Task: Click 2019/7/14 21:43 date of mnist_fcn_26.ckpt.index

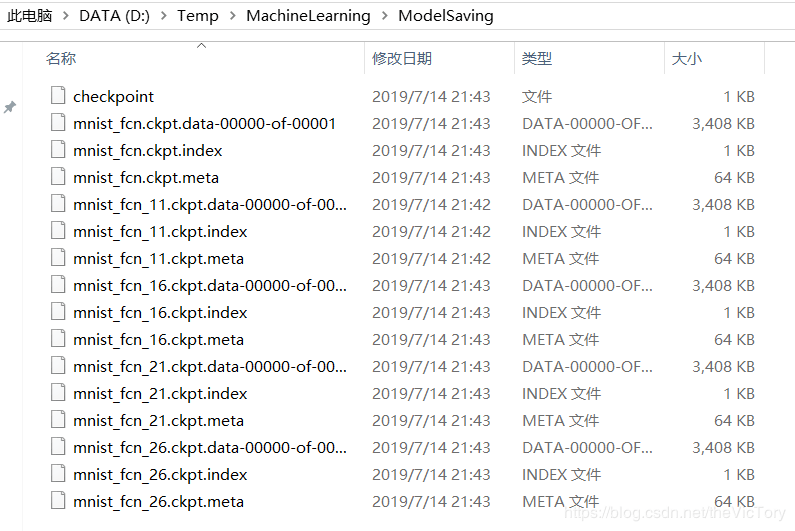Action: click(431, 475)
